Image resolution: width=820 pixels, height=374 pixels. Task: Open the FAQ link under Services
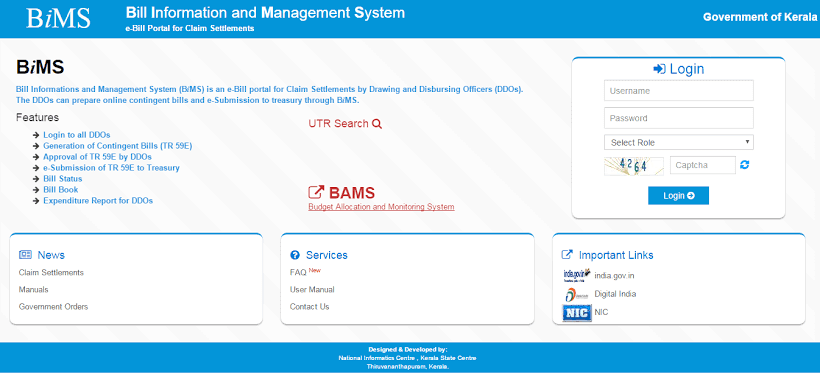click(x=298, y=273)
